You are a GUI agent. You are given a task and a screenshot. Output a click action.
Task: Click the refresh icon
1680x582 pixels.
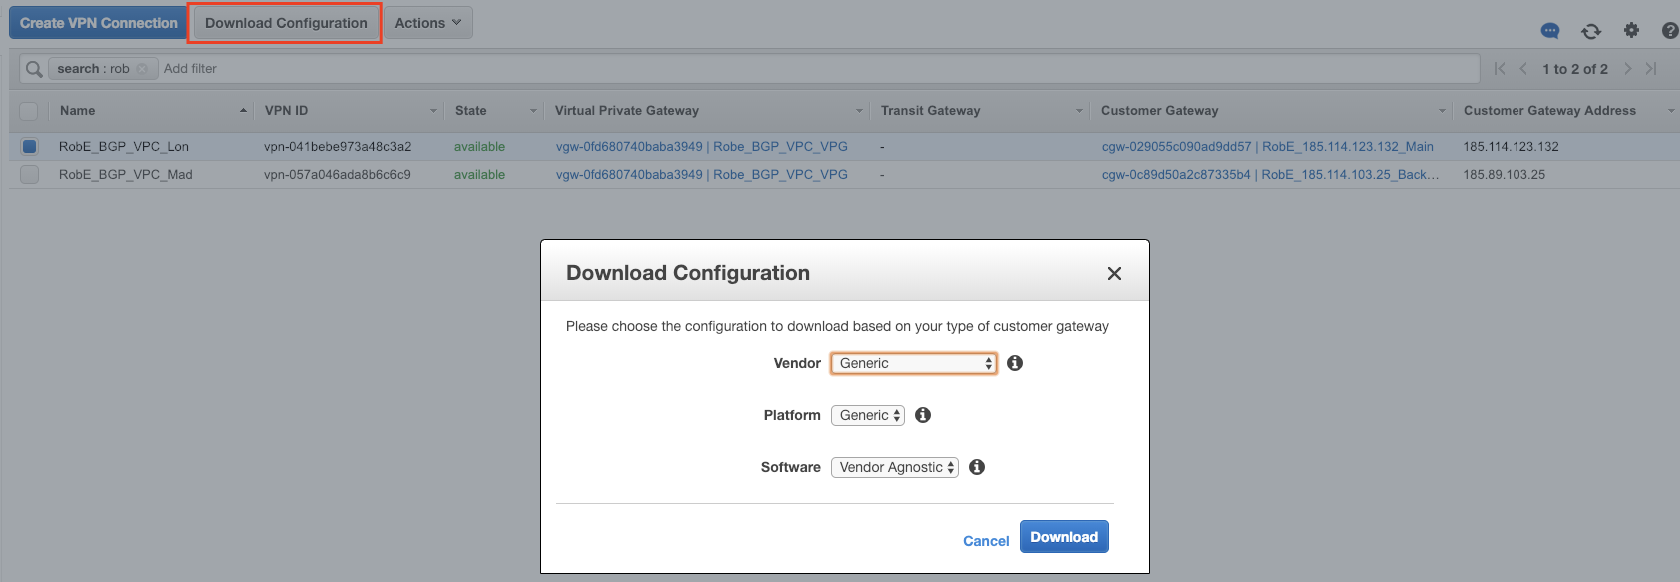[1591, 31]
